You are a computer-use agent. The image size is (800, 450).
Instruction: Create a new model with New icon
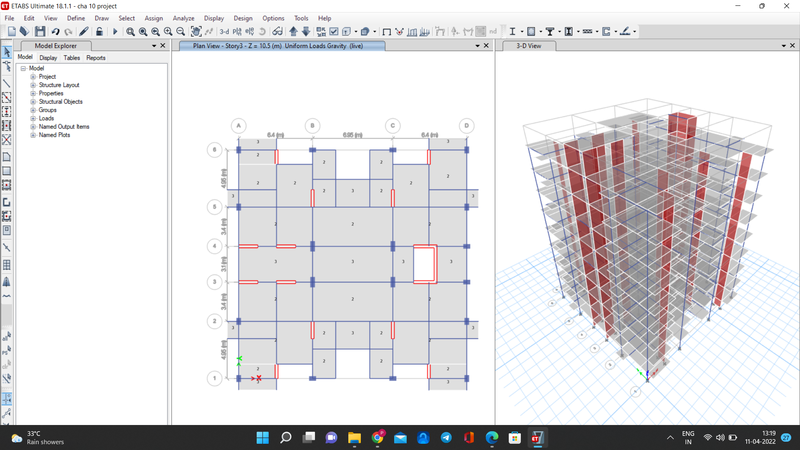tap(12, 32)
